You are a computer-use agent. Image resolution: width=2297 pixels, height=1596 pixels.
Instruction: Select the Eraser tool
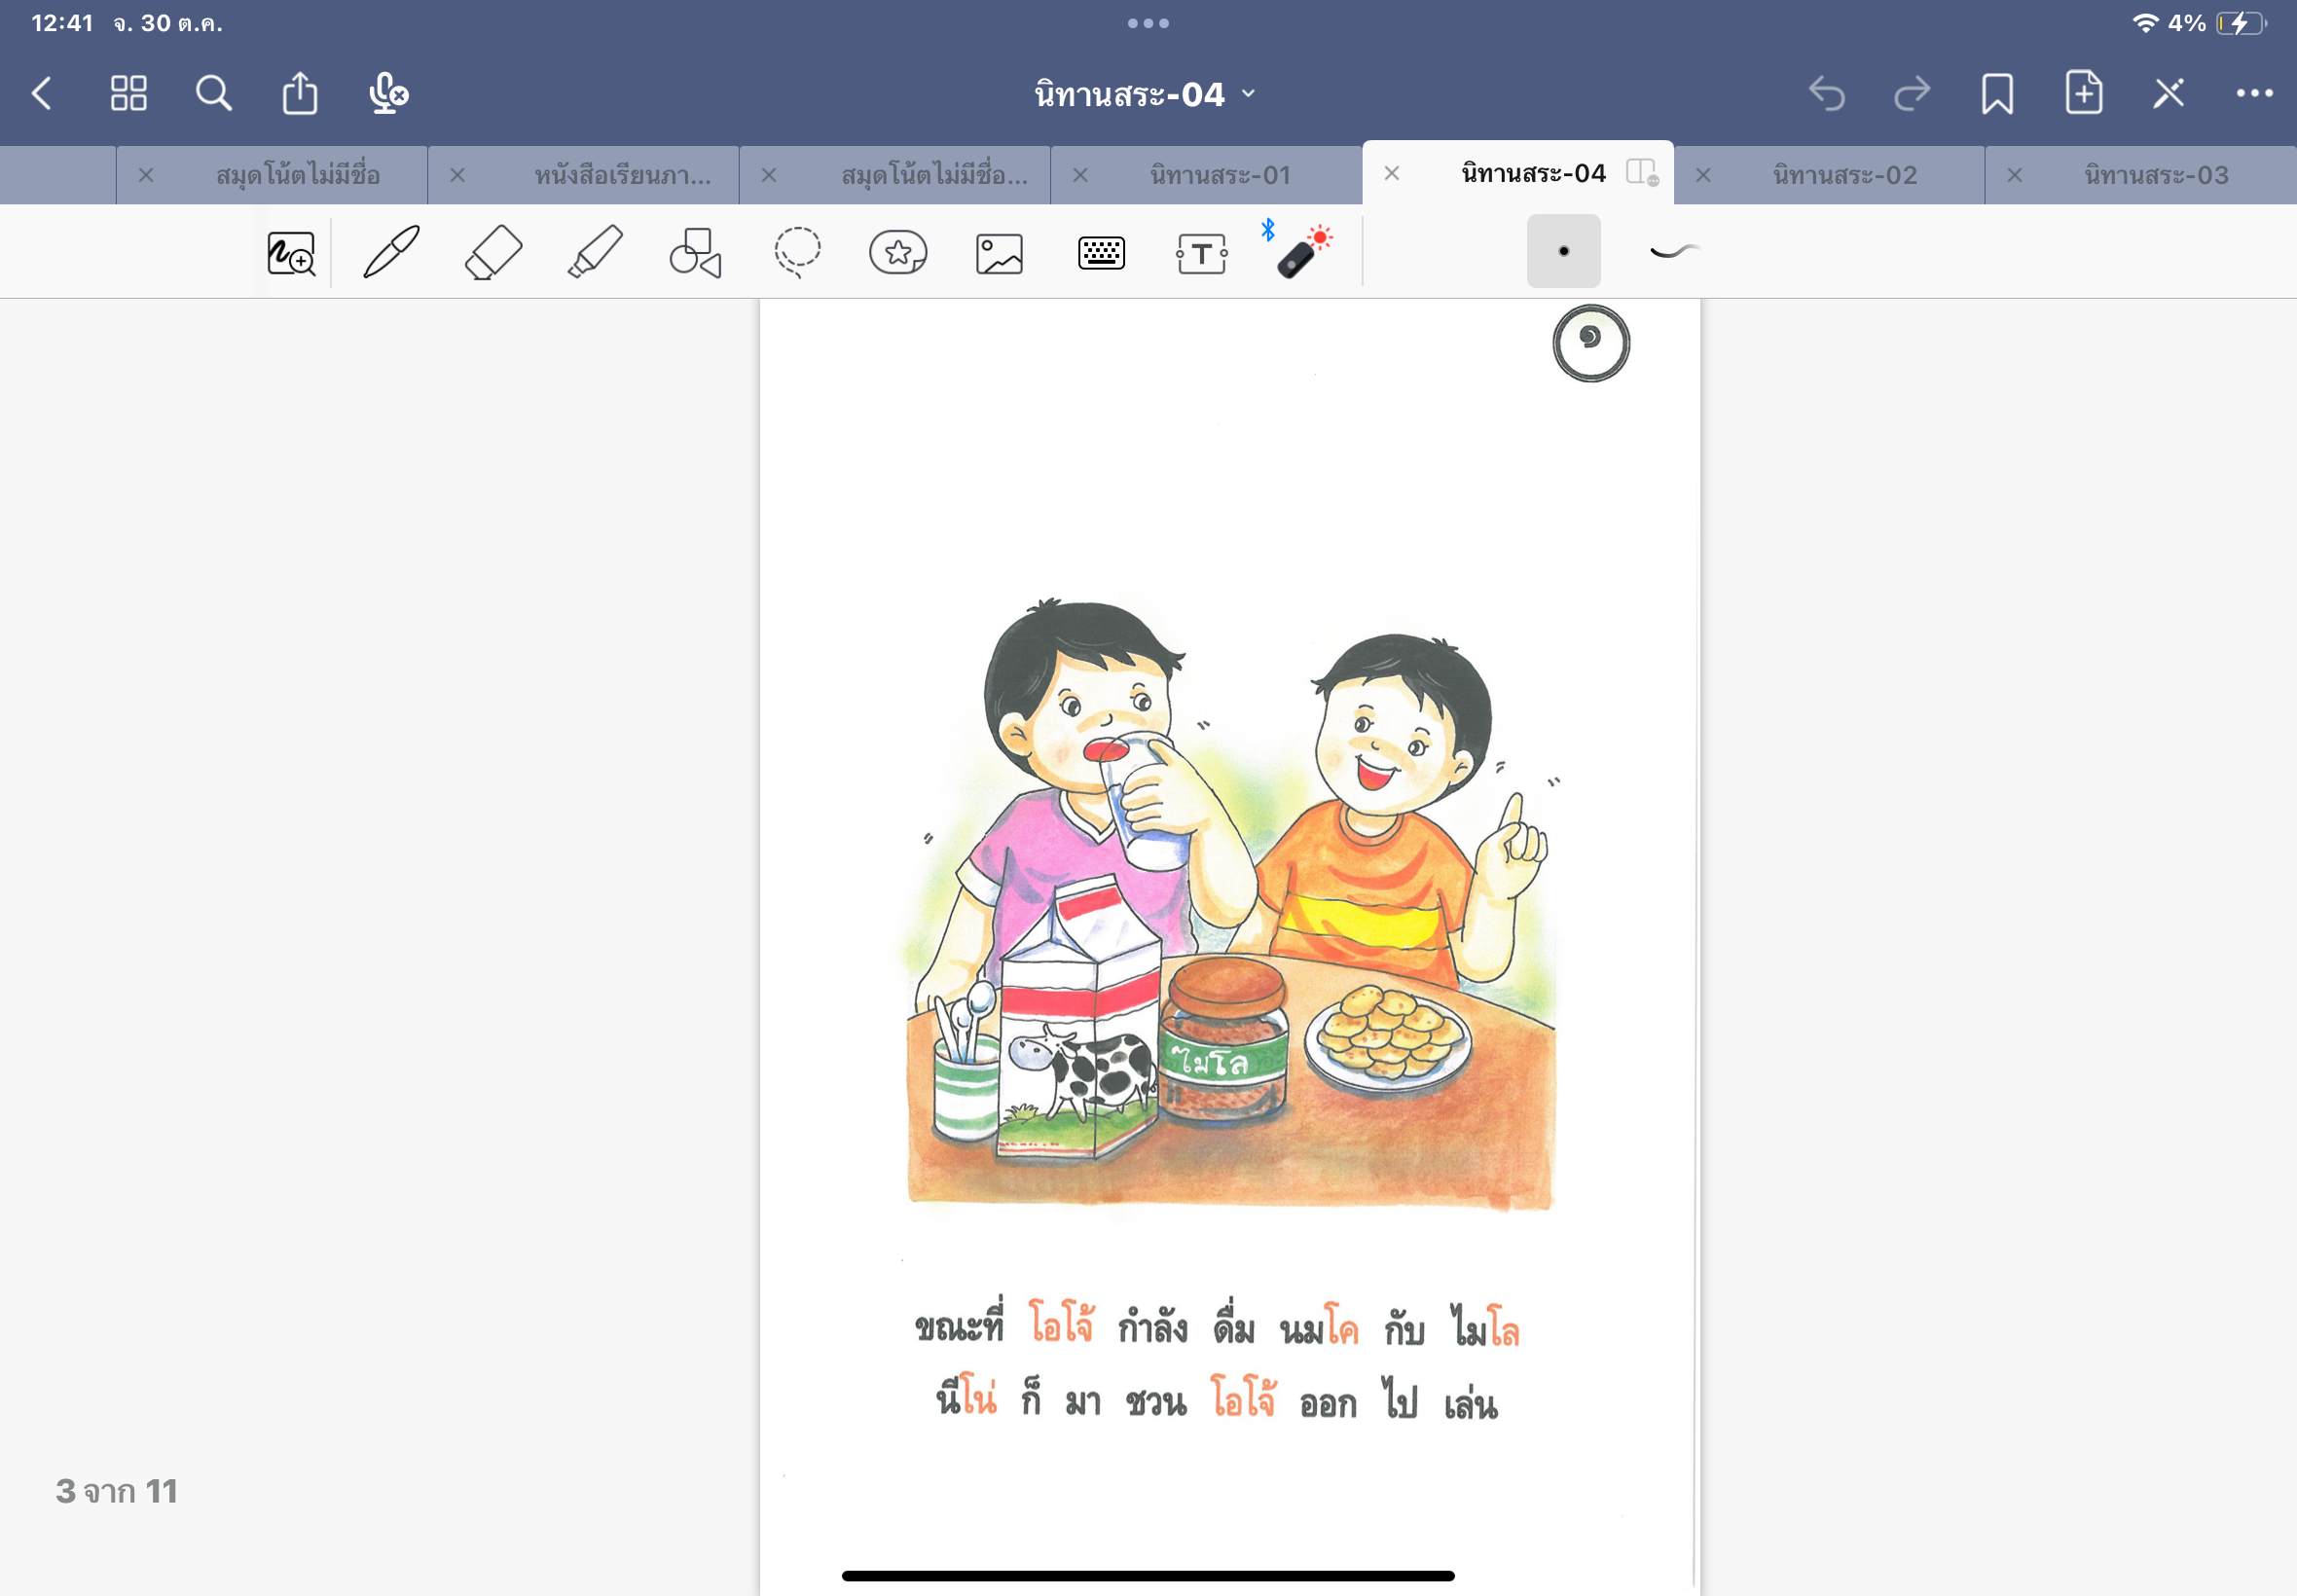pos(493,252)
